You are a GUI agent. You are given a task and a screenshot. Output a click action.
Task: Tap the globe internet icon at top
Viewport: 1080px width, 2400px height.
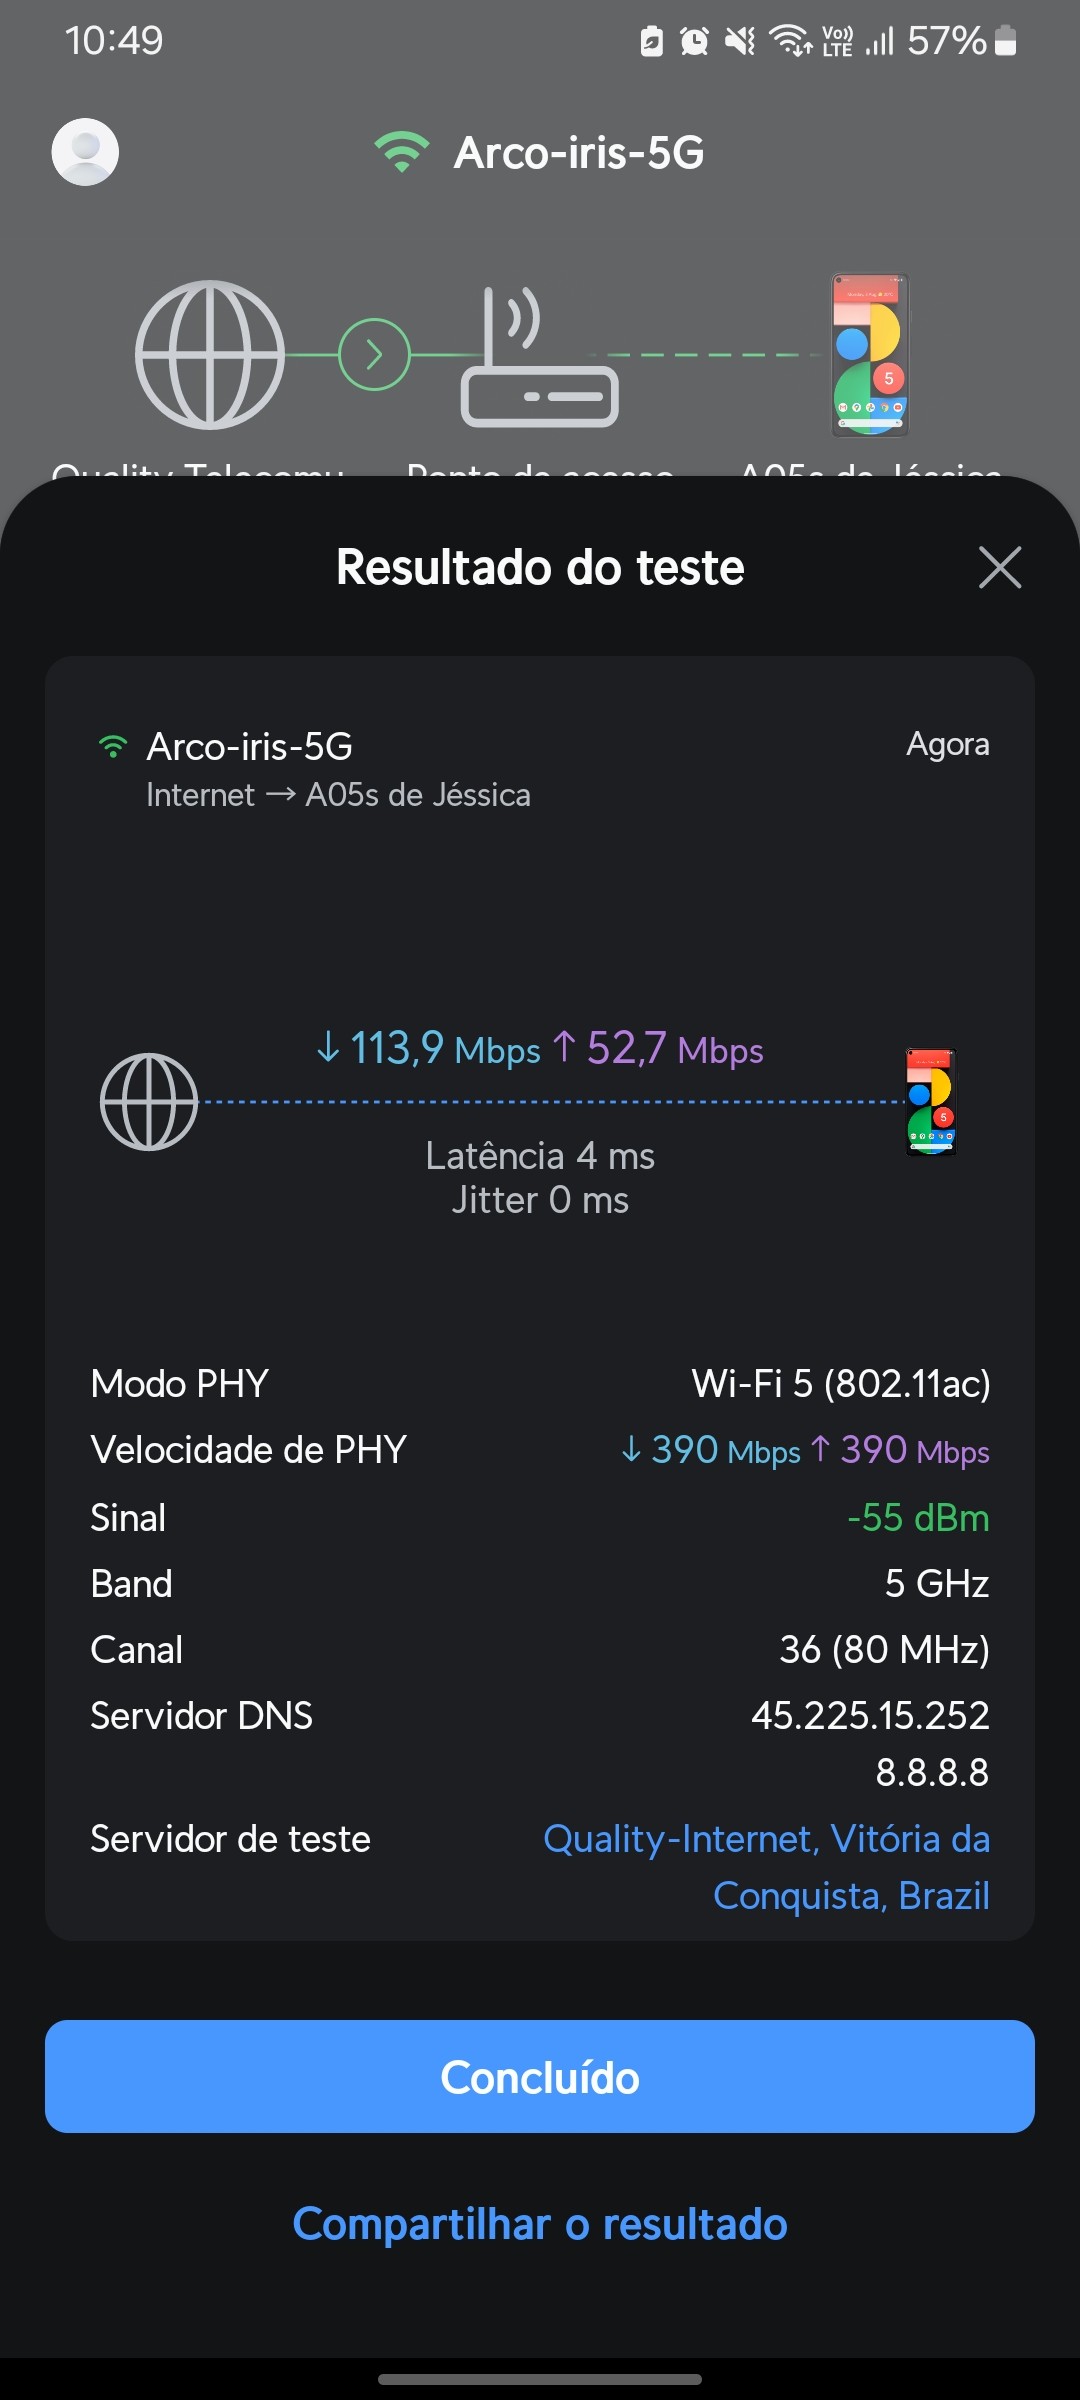tap(210, 354)
